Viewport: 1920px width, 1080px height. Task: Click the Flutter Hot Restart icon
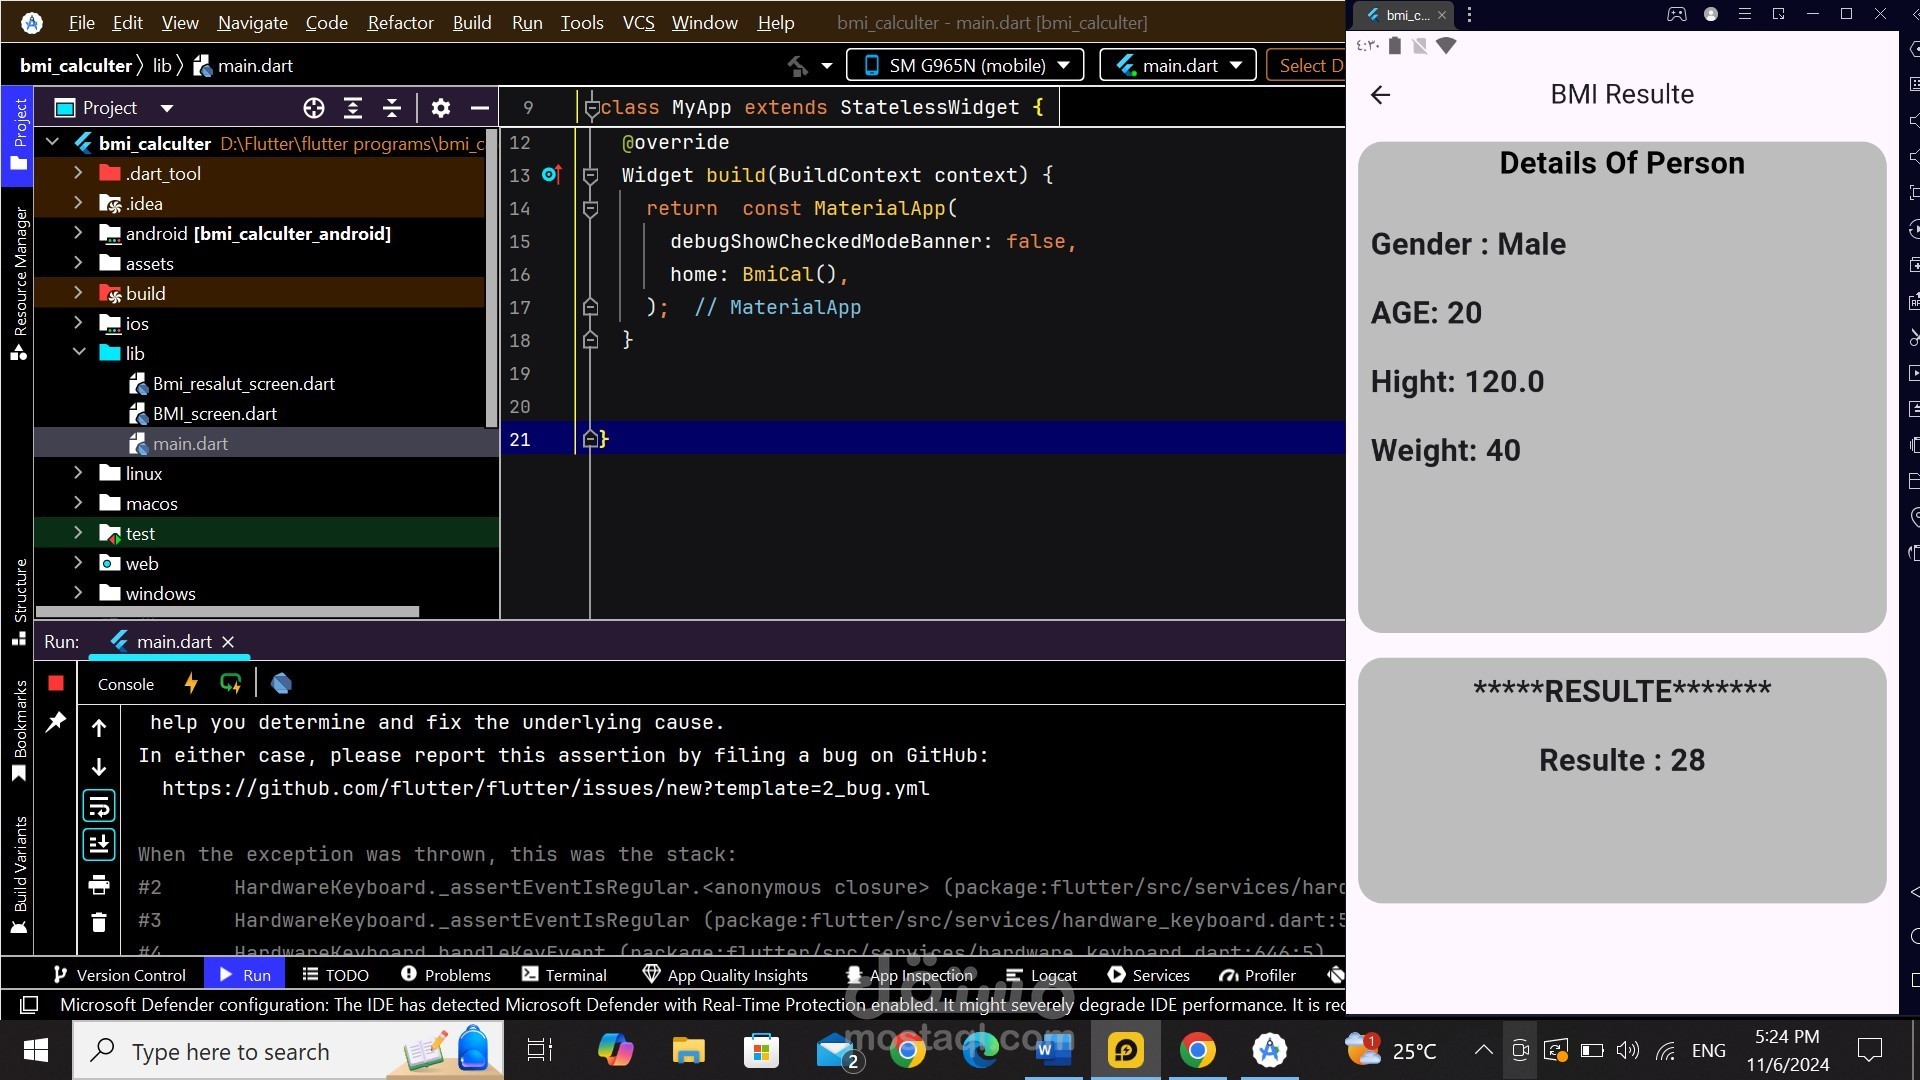point(231,683)
